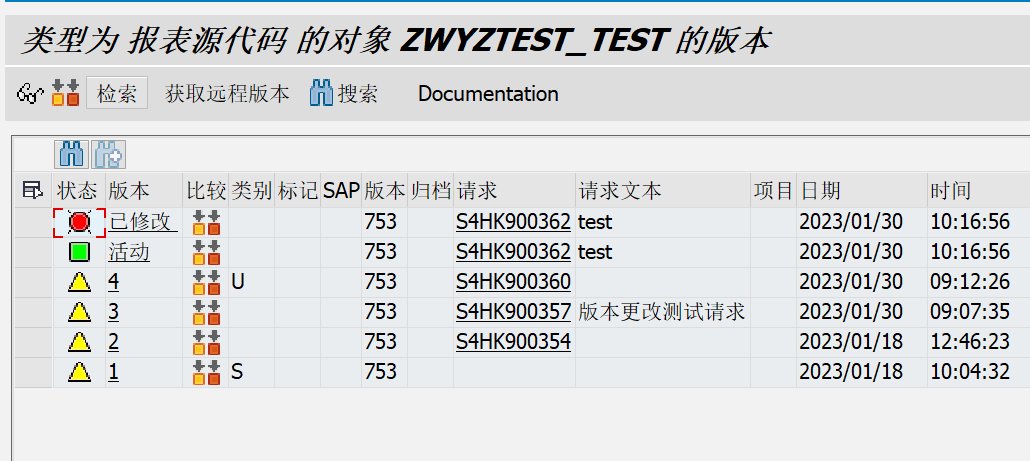The width and height of the screenshot is (1030, 461).
Task: Click the select-all icon in table header corner
Action: [32, 191]
